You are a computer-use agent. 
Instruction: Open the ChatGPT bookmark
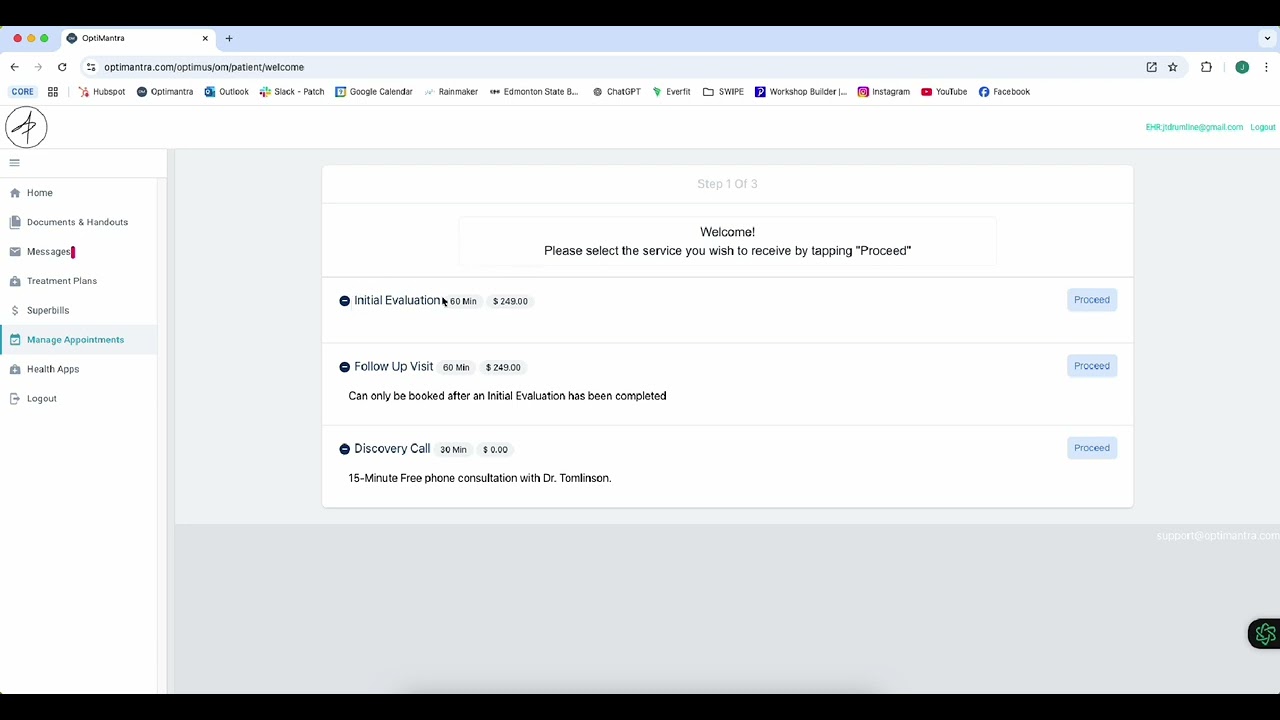tap(616, 92)
